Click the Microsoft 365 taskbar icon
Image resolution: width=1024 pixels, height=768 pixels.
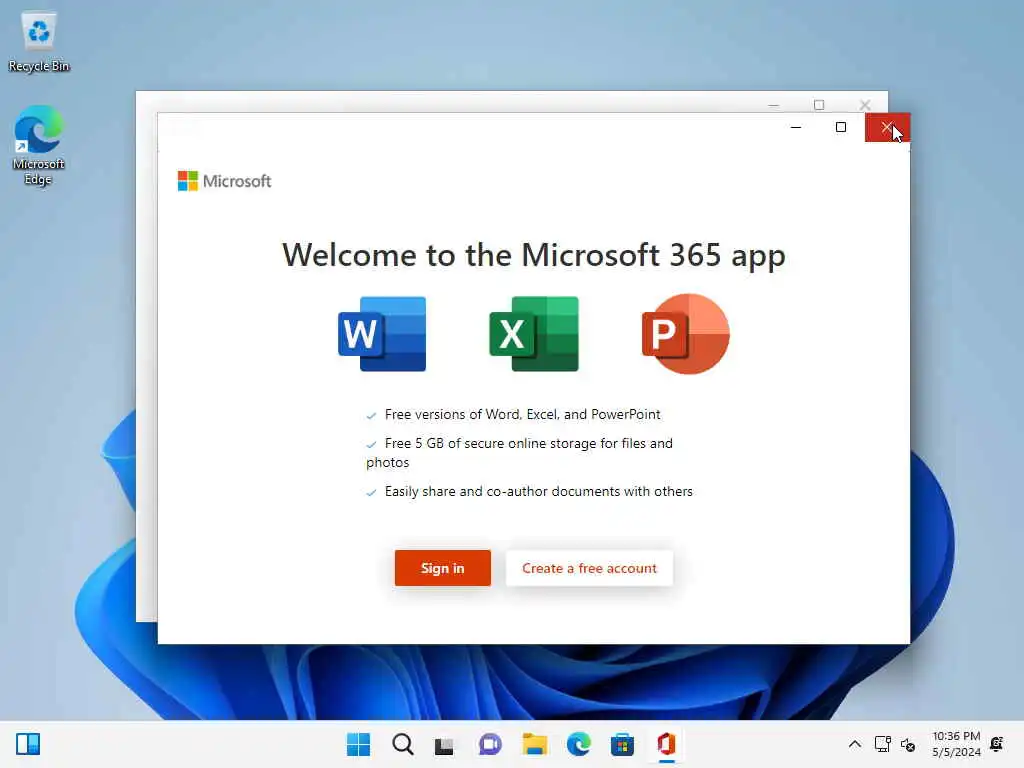coord(666,744)
